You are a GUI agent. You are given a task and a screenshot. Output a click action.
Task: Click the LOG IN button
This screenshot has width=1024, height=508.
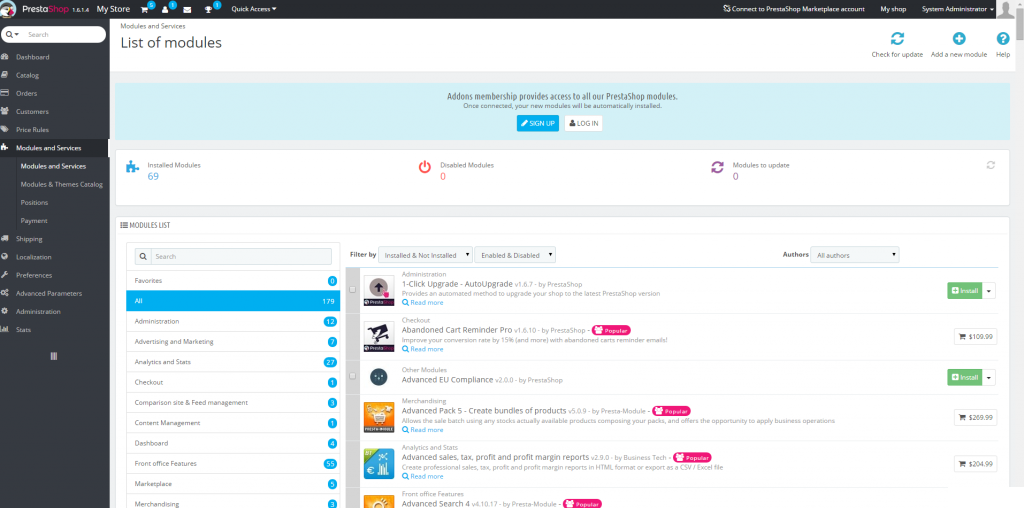click(583, 123)
